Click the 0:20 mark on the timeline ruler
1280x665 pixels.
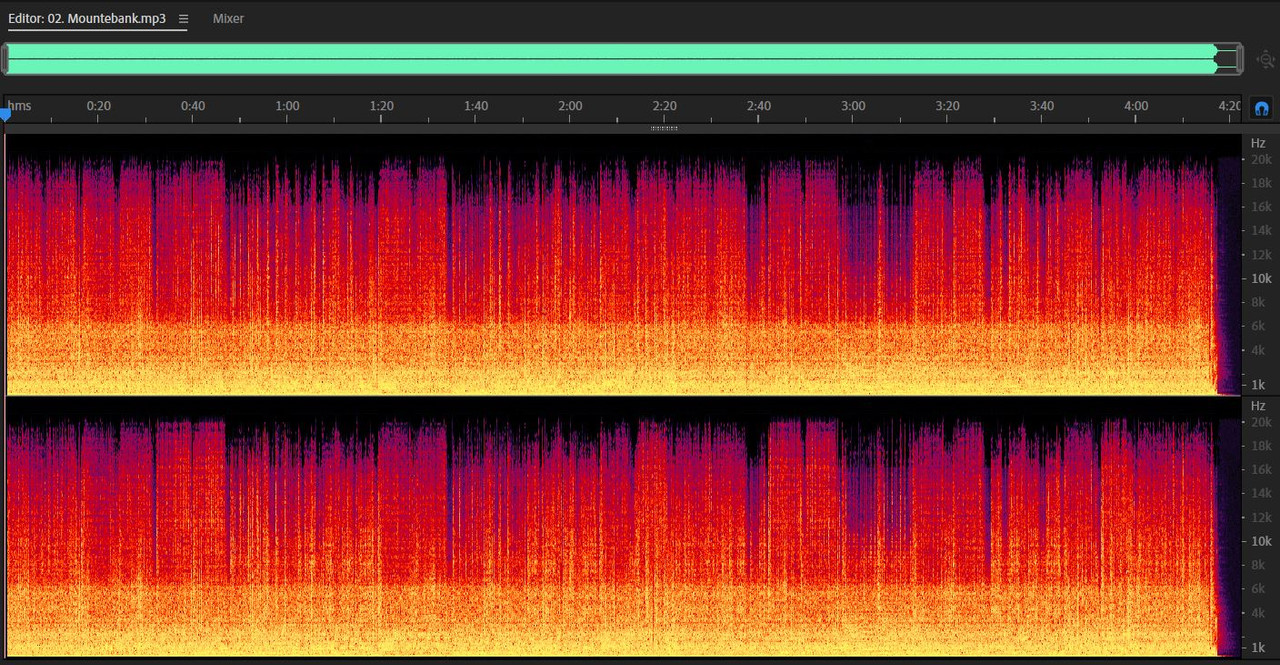[x=98, y=106]
